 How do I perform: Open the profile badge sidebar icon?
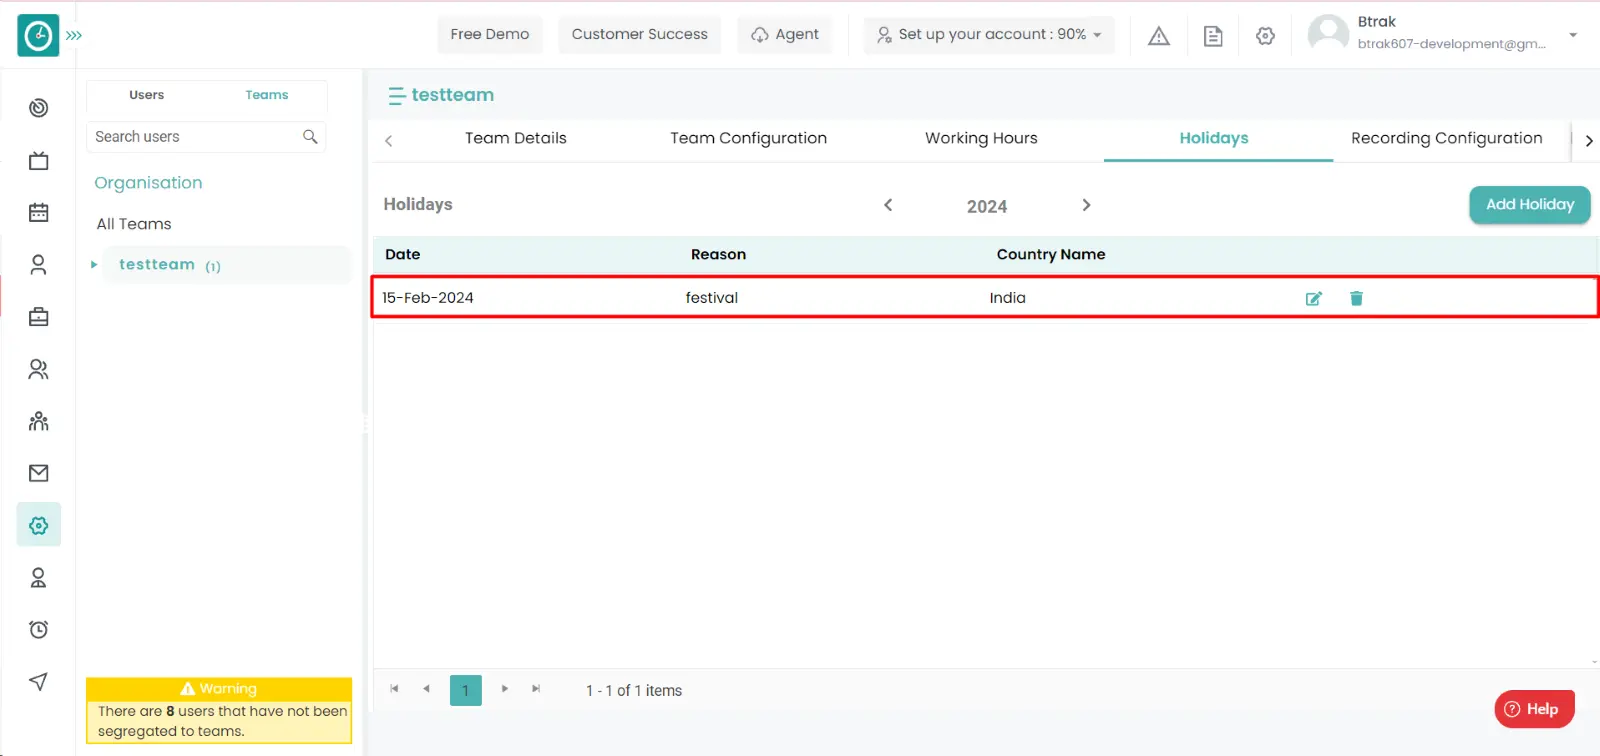pyautogui.click(x=39, y=577)
